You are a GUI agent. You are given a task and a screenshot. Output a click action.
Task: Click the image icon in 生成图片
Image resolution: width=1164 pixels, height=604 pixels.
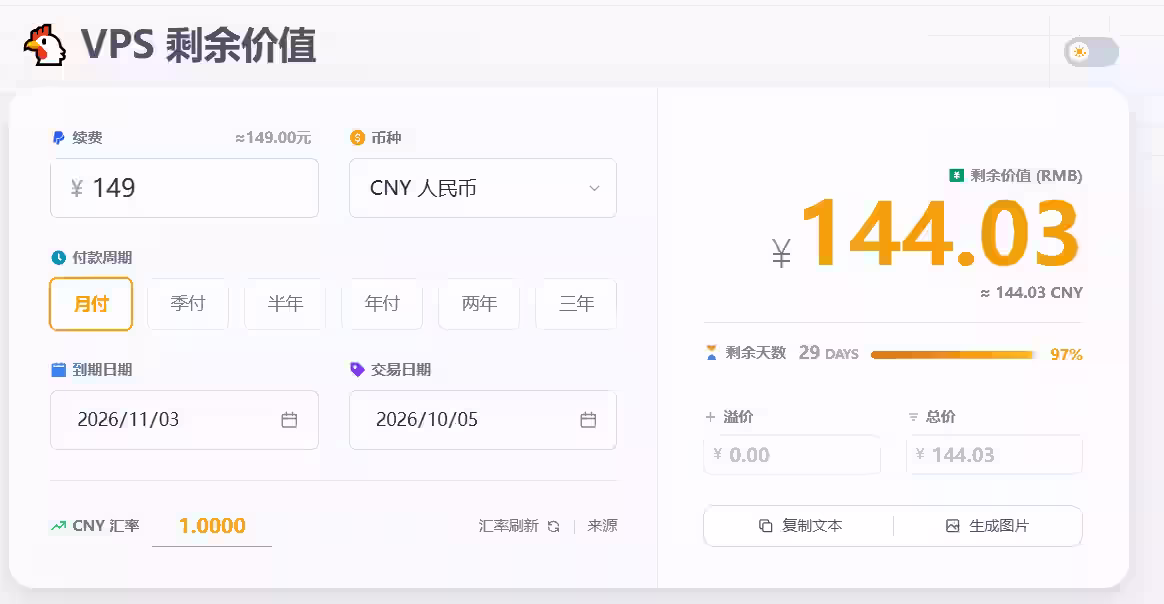point(952,525)
